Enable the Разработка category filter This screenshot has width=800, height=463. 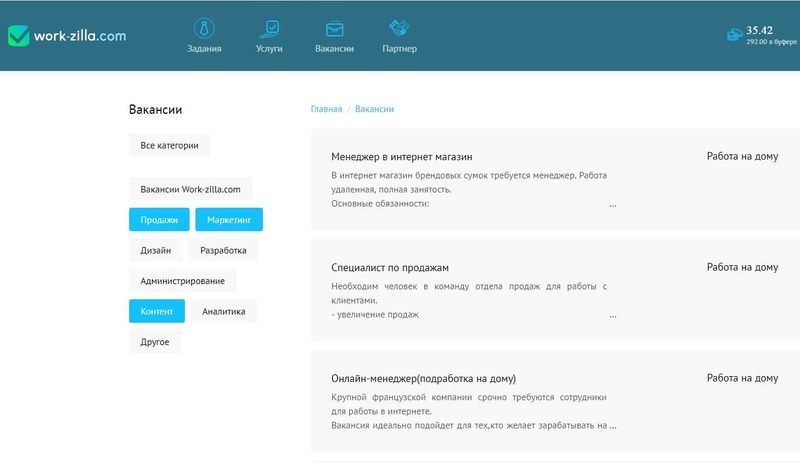point(223,250)
